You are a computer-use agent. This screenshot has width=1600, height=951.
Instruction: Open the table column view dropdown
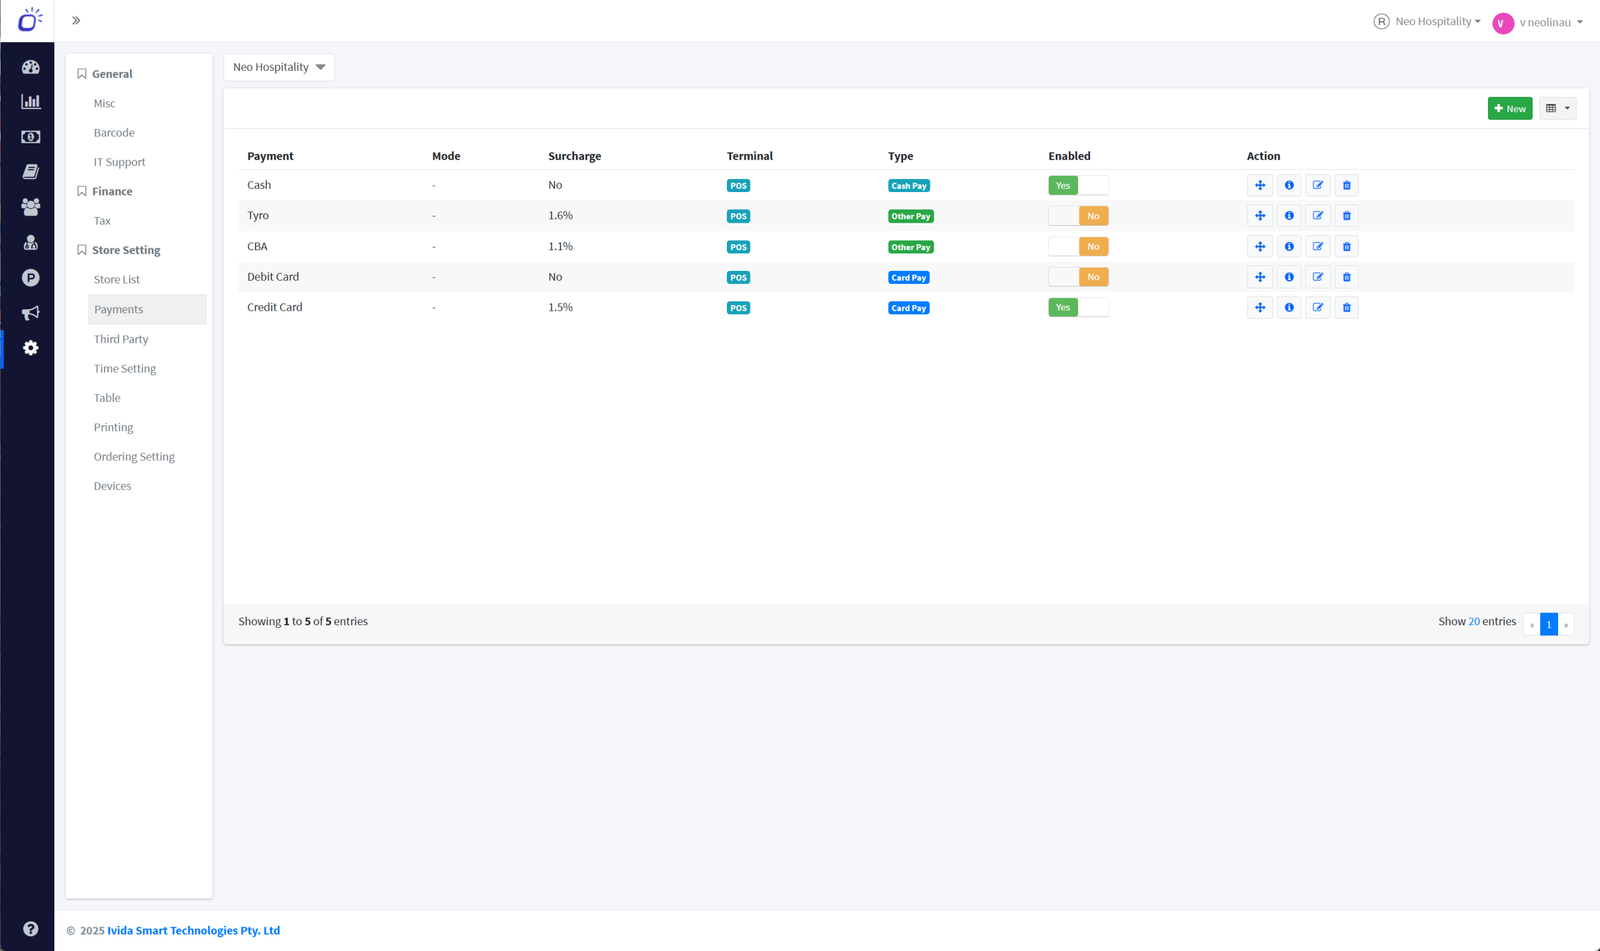(1557, 108)
